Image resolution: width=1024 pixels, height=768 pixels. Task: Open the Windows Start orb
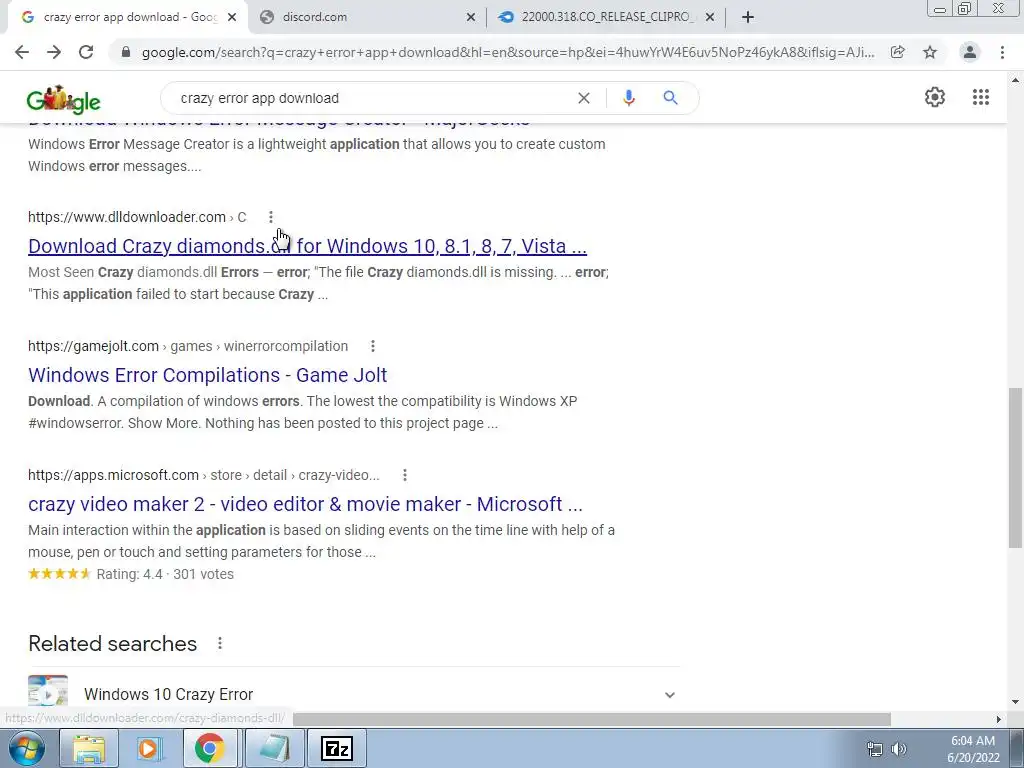pyautogui.click(x=27, y=748)
